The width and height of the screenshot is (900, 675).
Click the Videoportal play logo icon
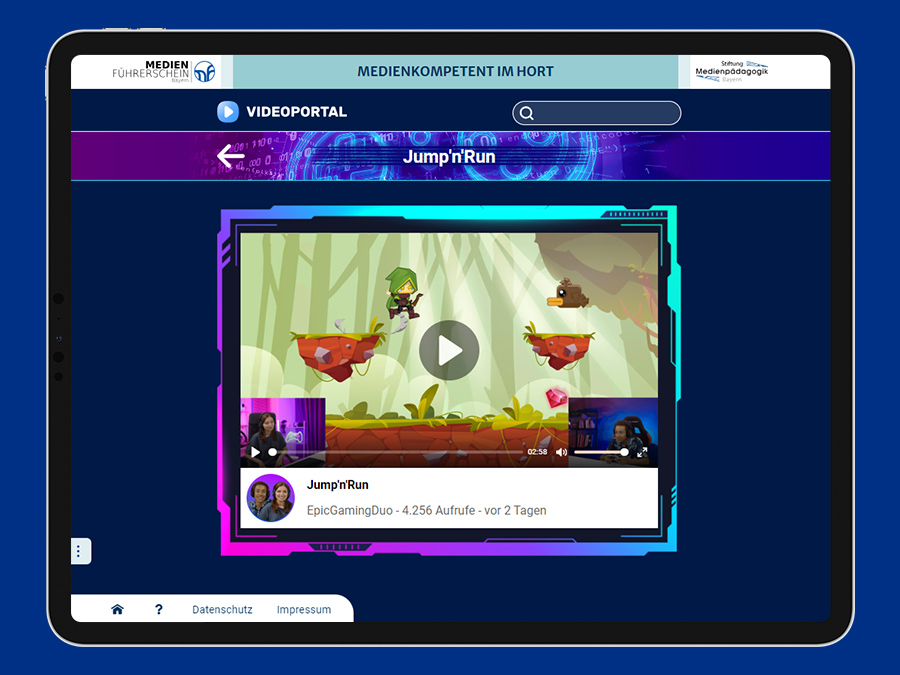click(x=228, y=112)
